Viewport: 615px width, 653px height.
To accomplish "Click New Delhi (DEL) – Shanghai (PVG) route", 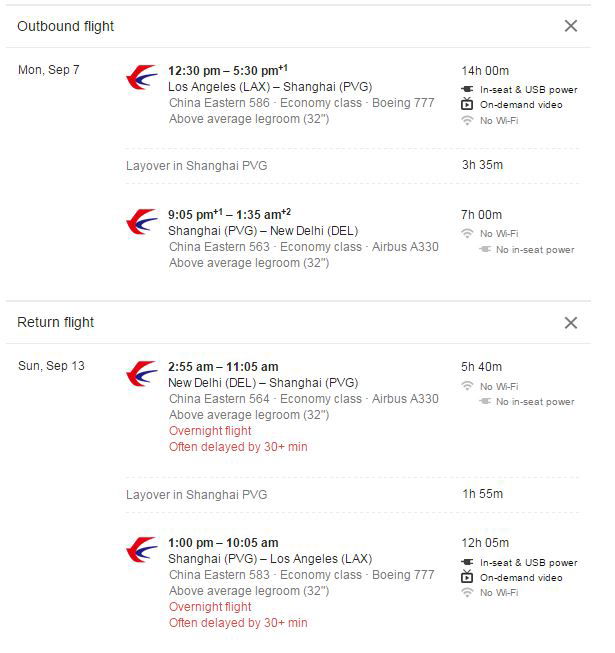I will tap(263, 383).
